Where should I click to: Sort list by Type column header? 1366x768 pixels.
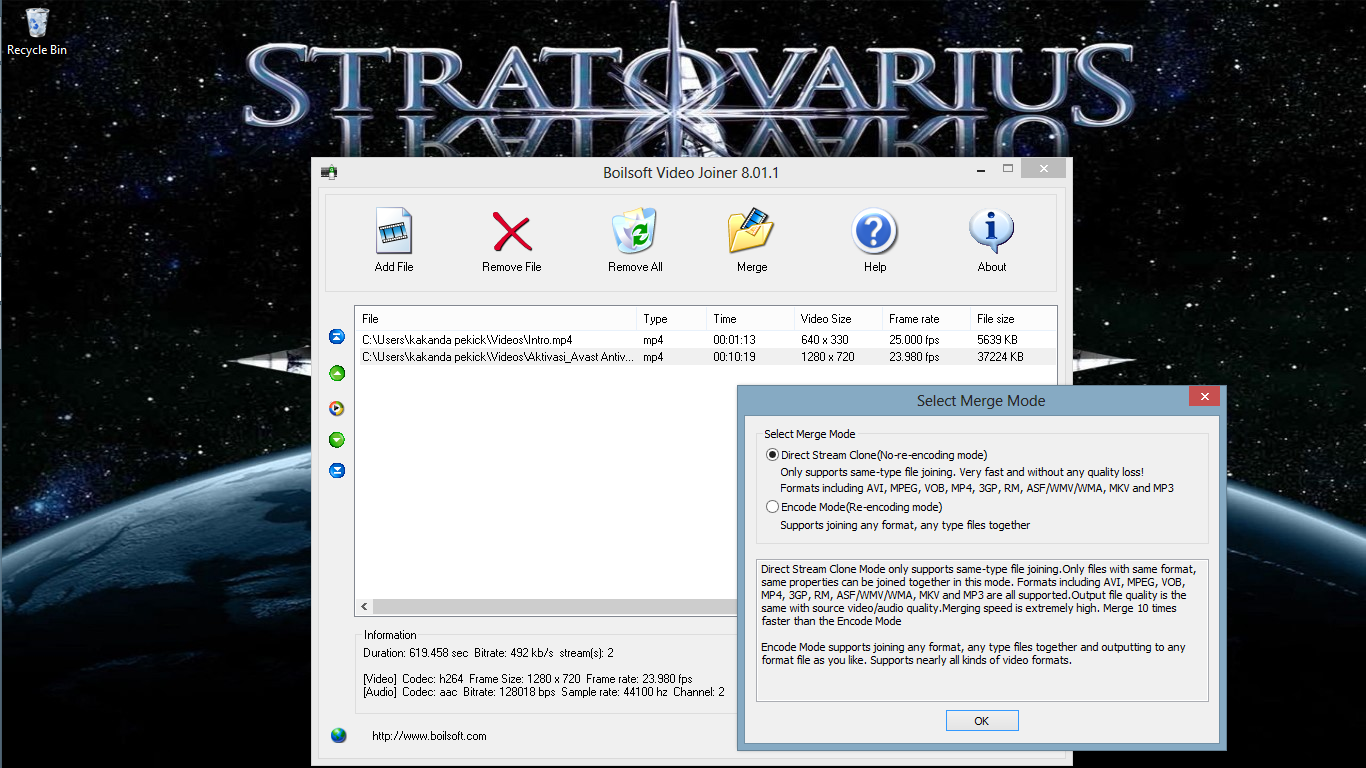[671, 318]
